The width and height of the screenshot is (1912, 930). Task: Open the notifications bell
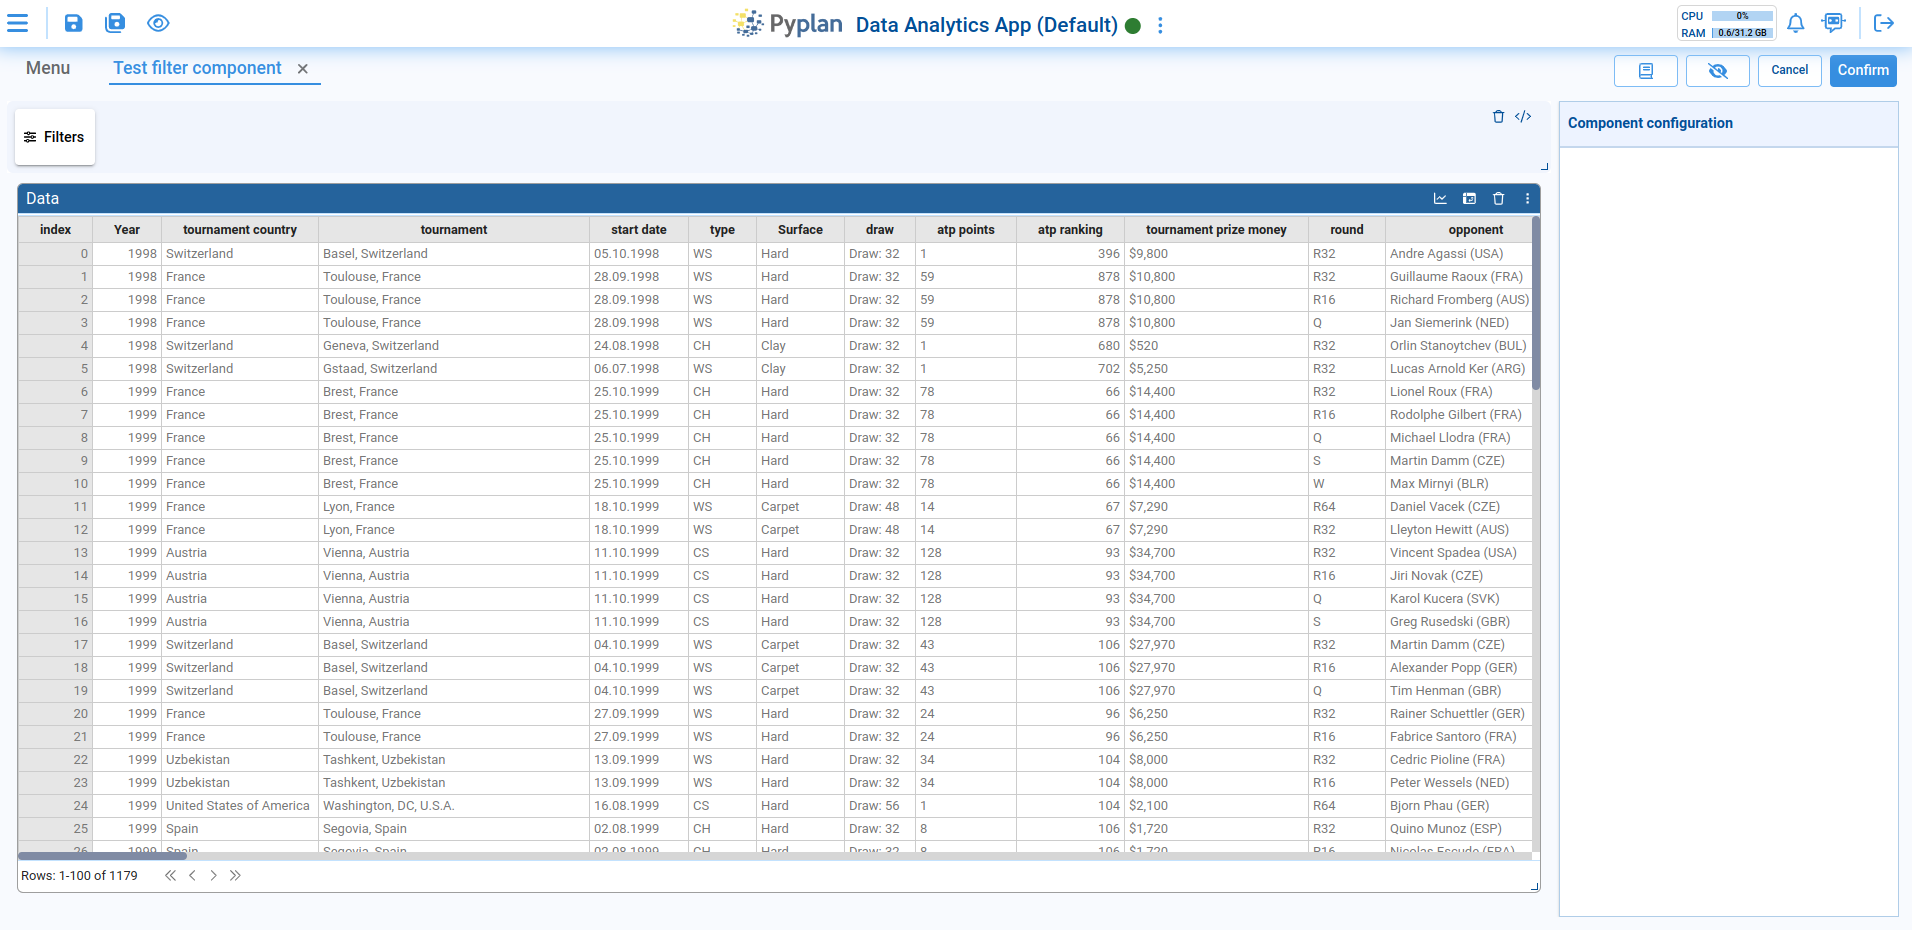tap(1795, 23)
